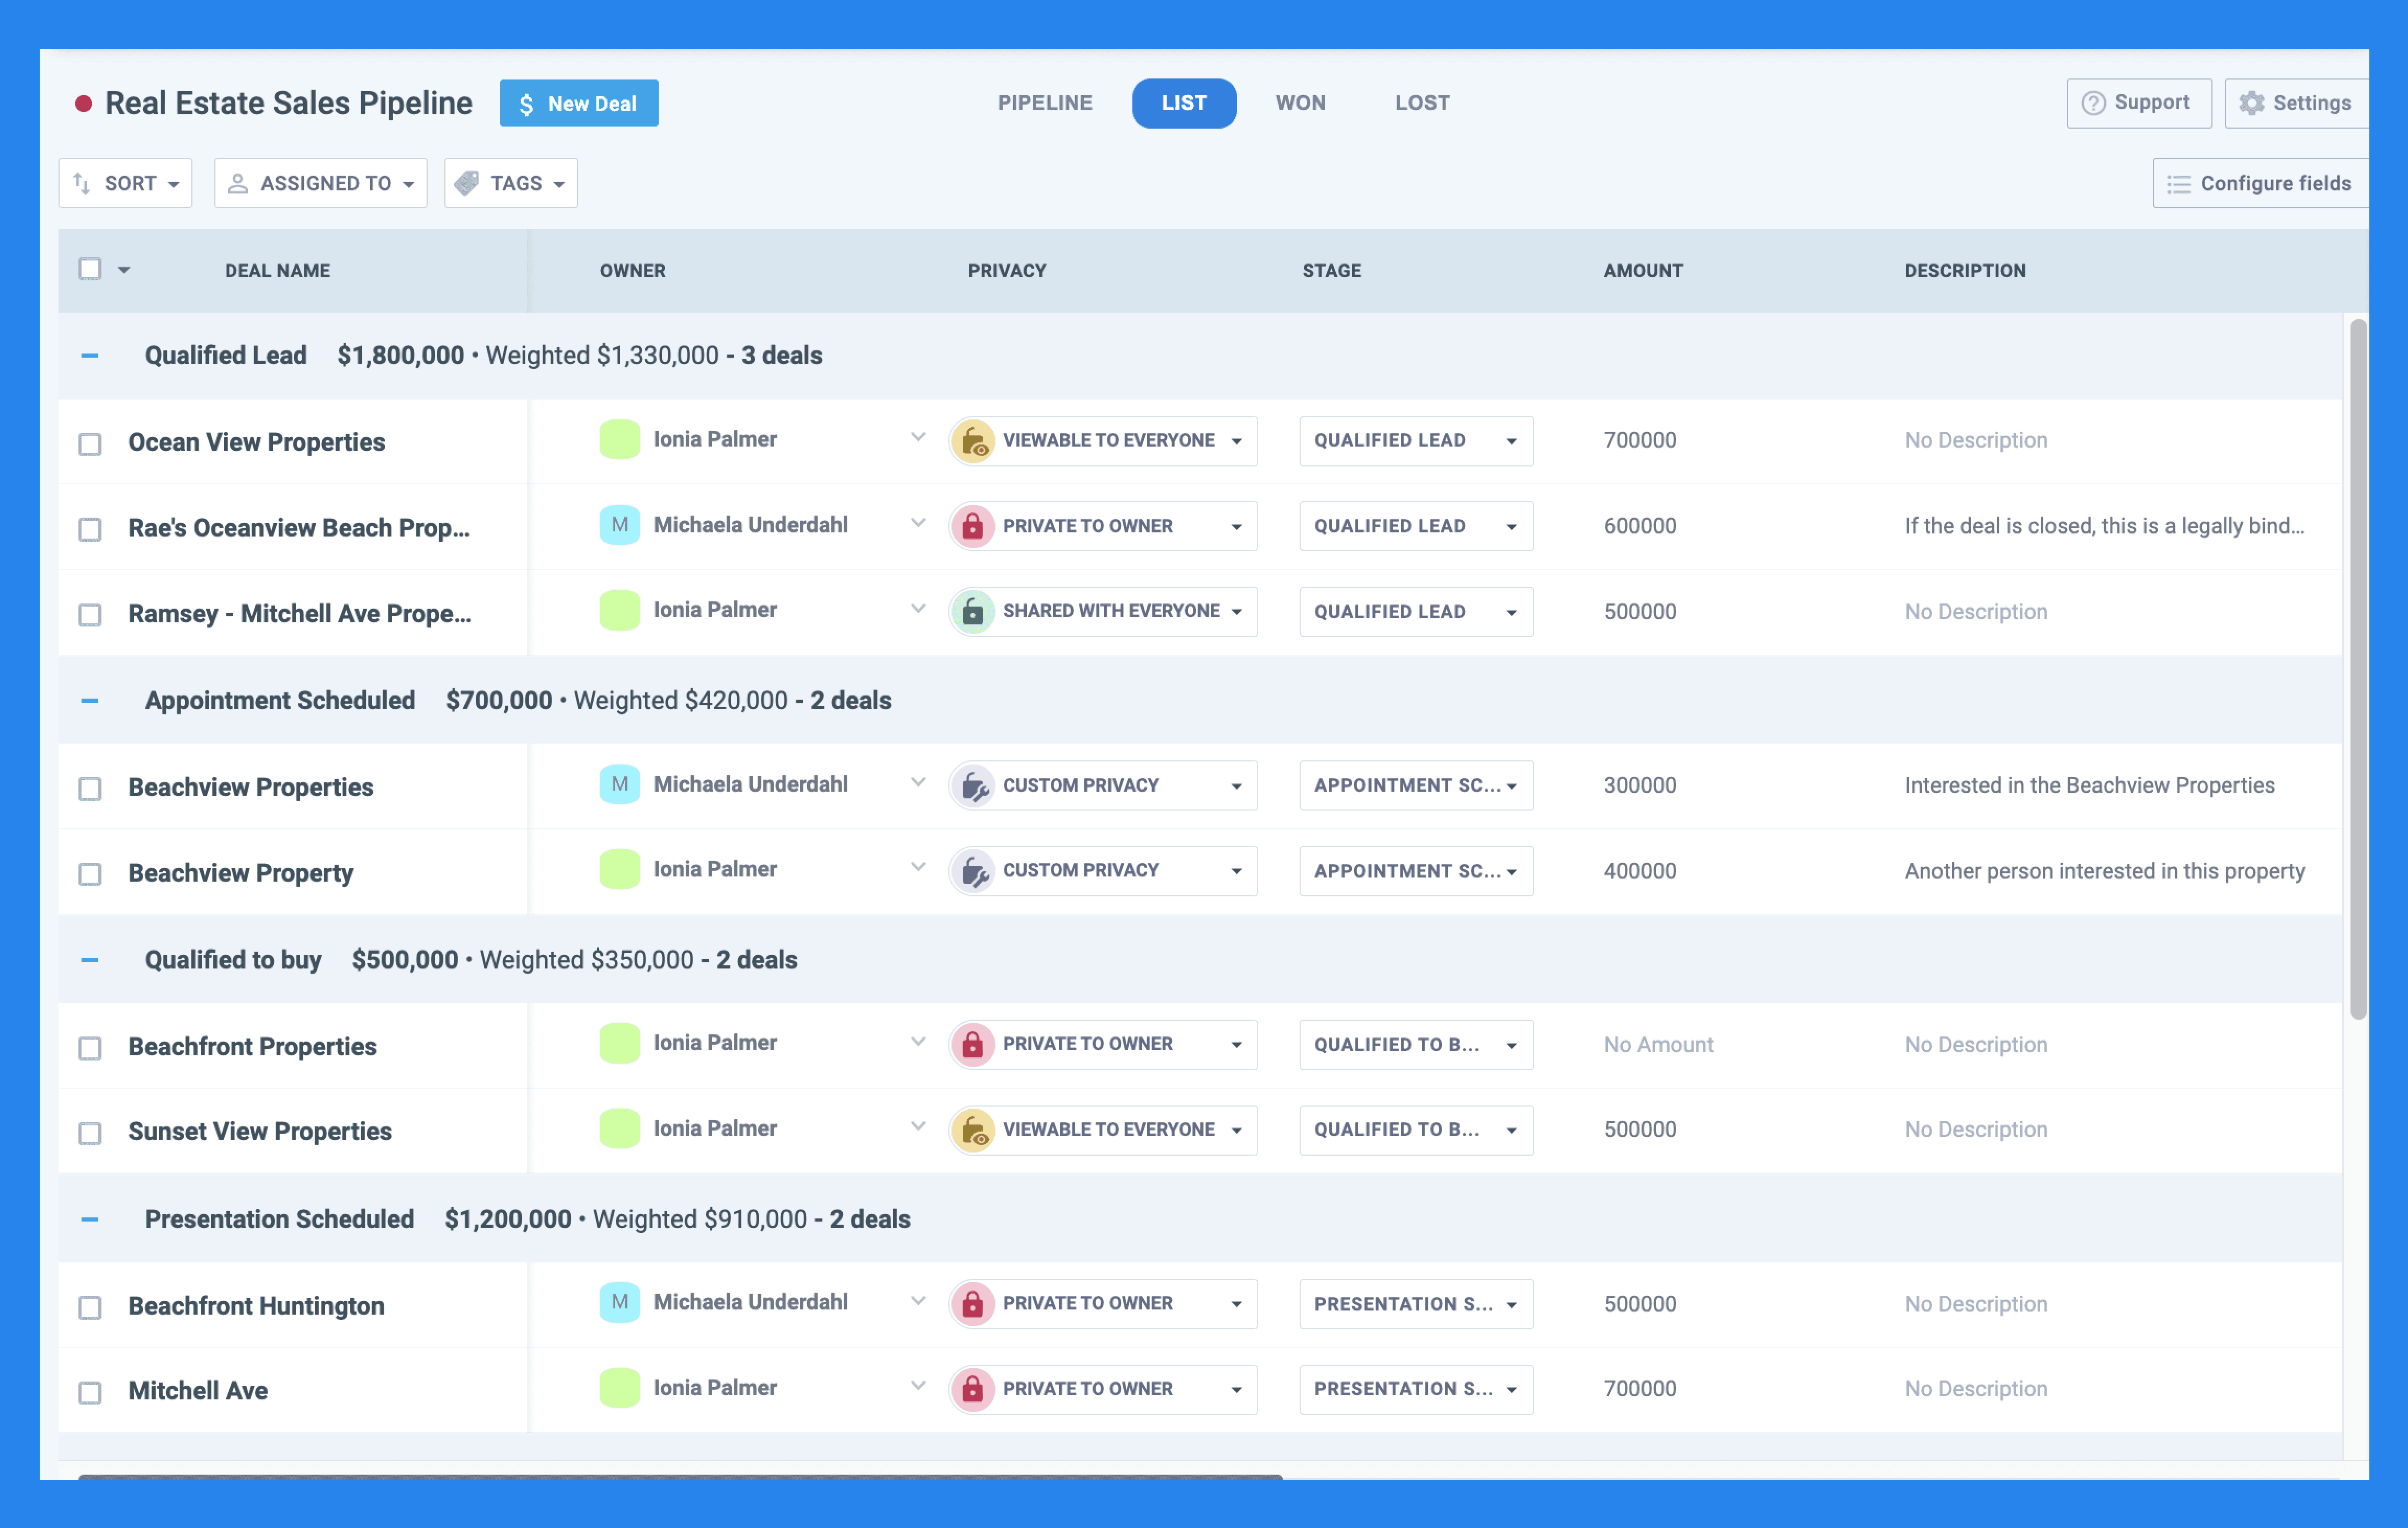Image resolution: width=2408 pixels, height=1528 pixels.
Task: Click Ionia Palmer's green avatar on Mitchell Ave row
Action: click(620, 1388)
